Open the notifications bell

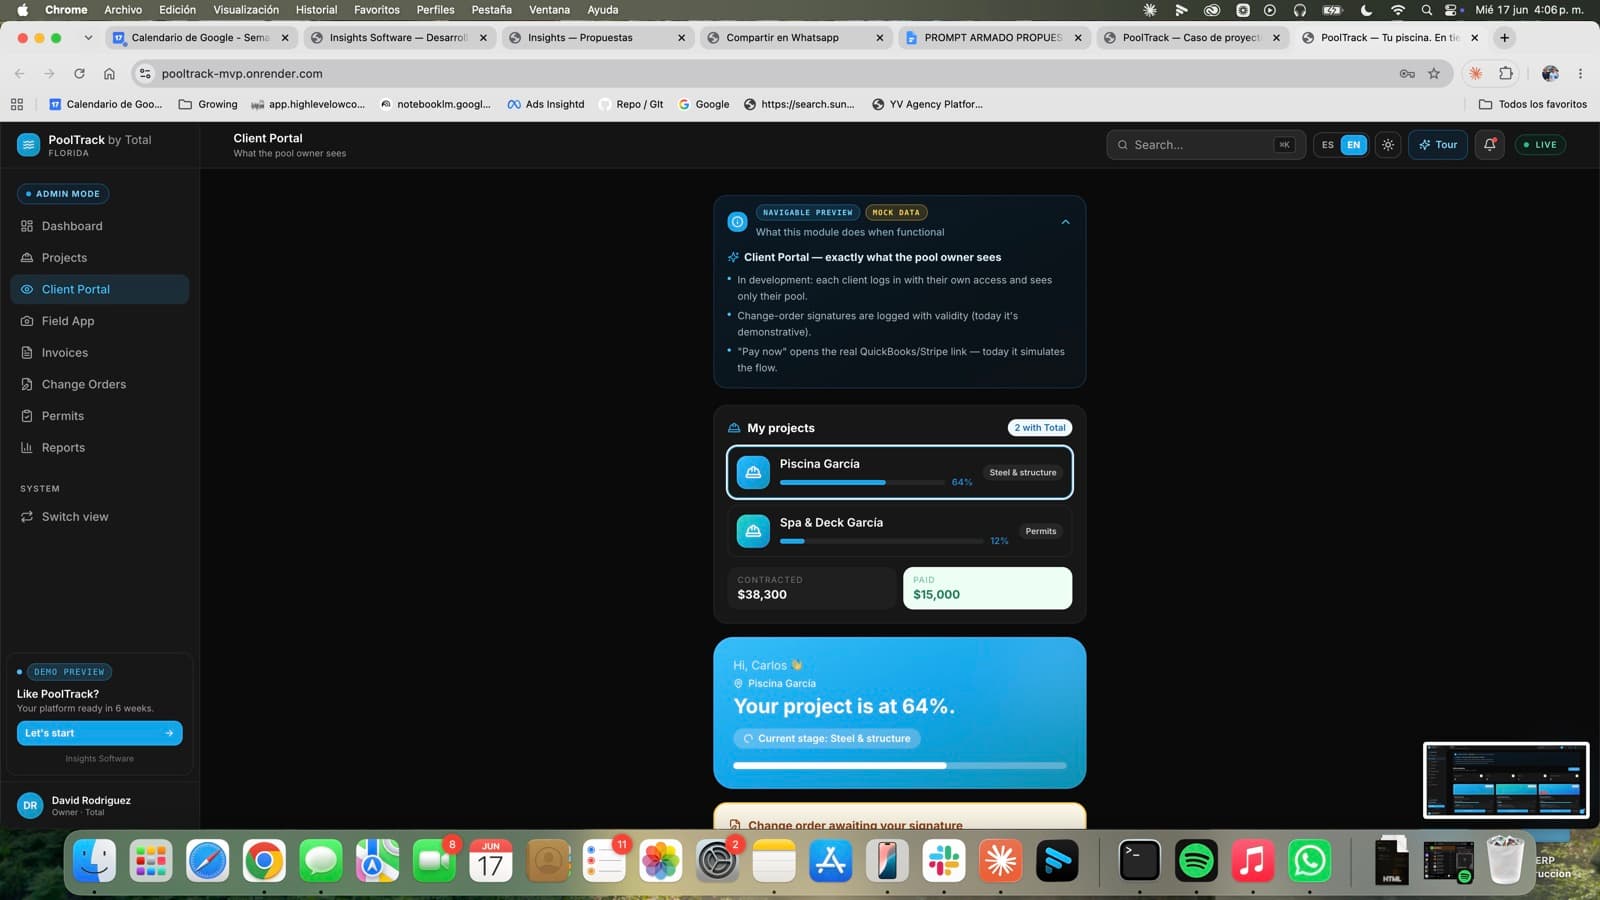click(1490, 145)
